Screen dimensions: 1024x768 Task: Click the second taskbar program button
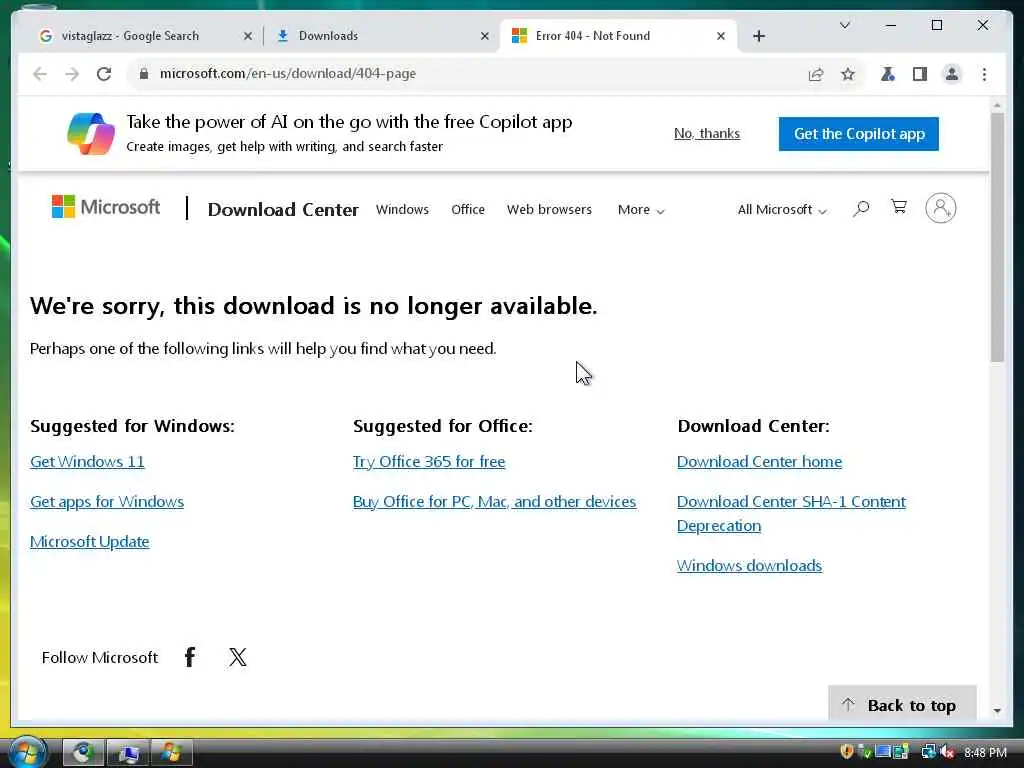pos(128,753)
